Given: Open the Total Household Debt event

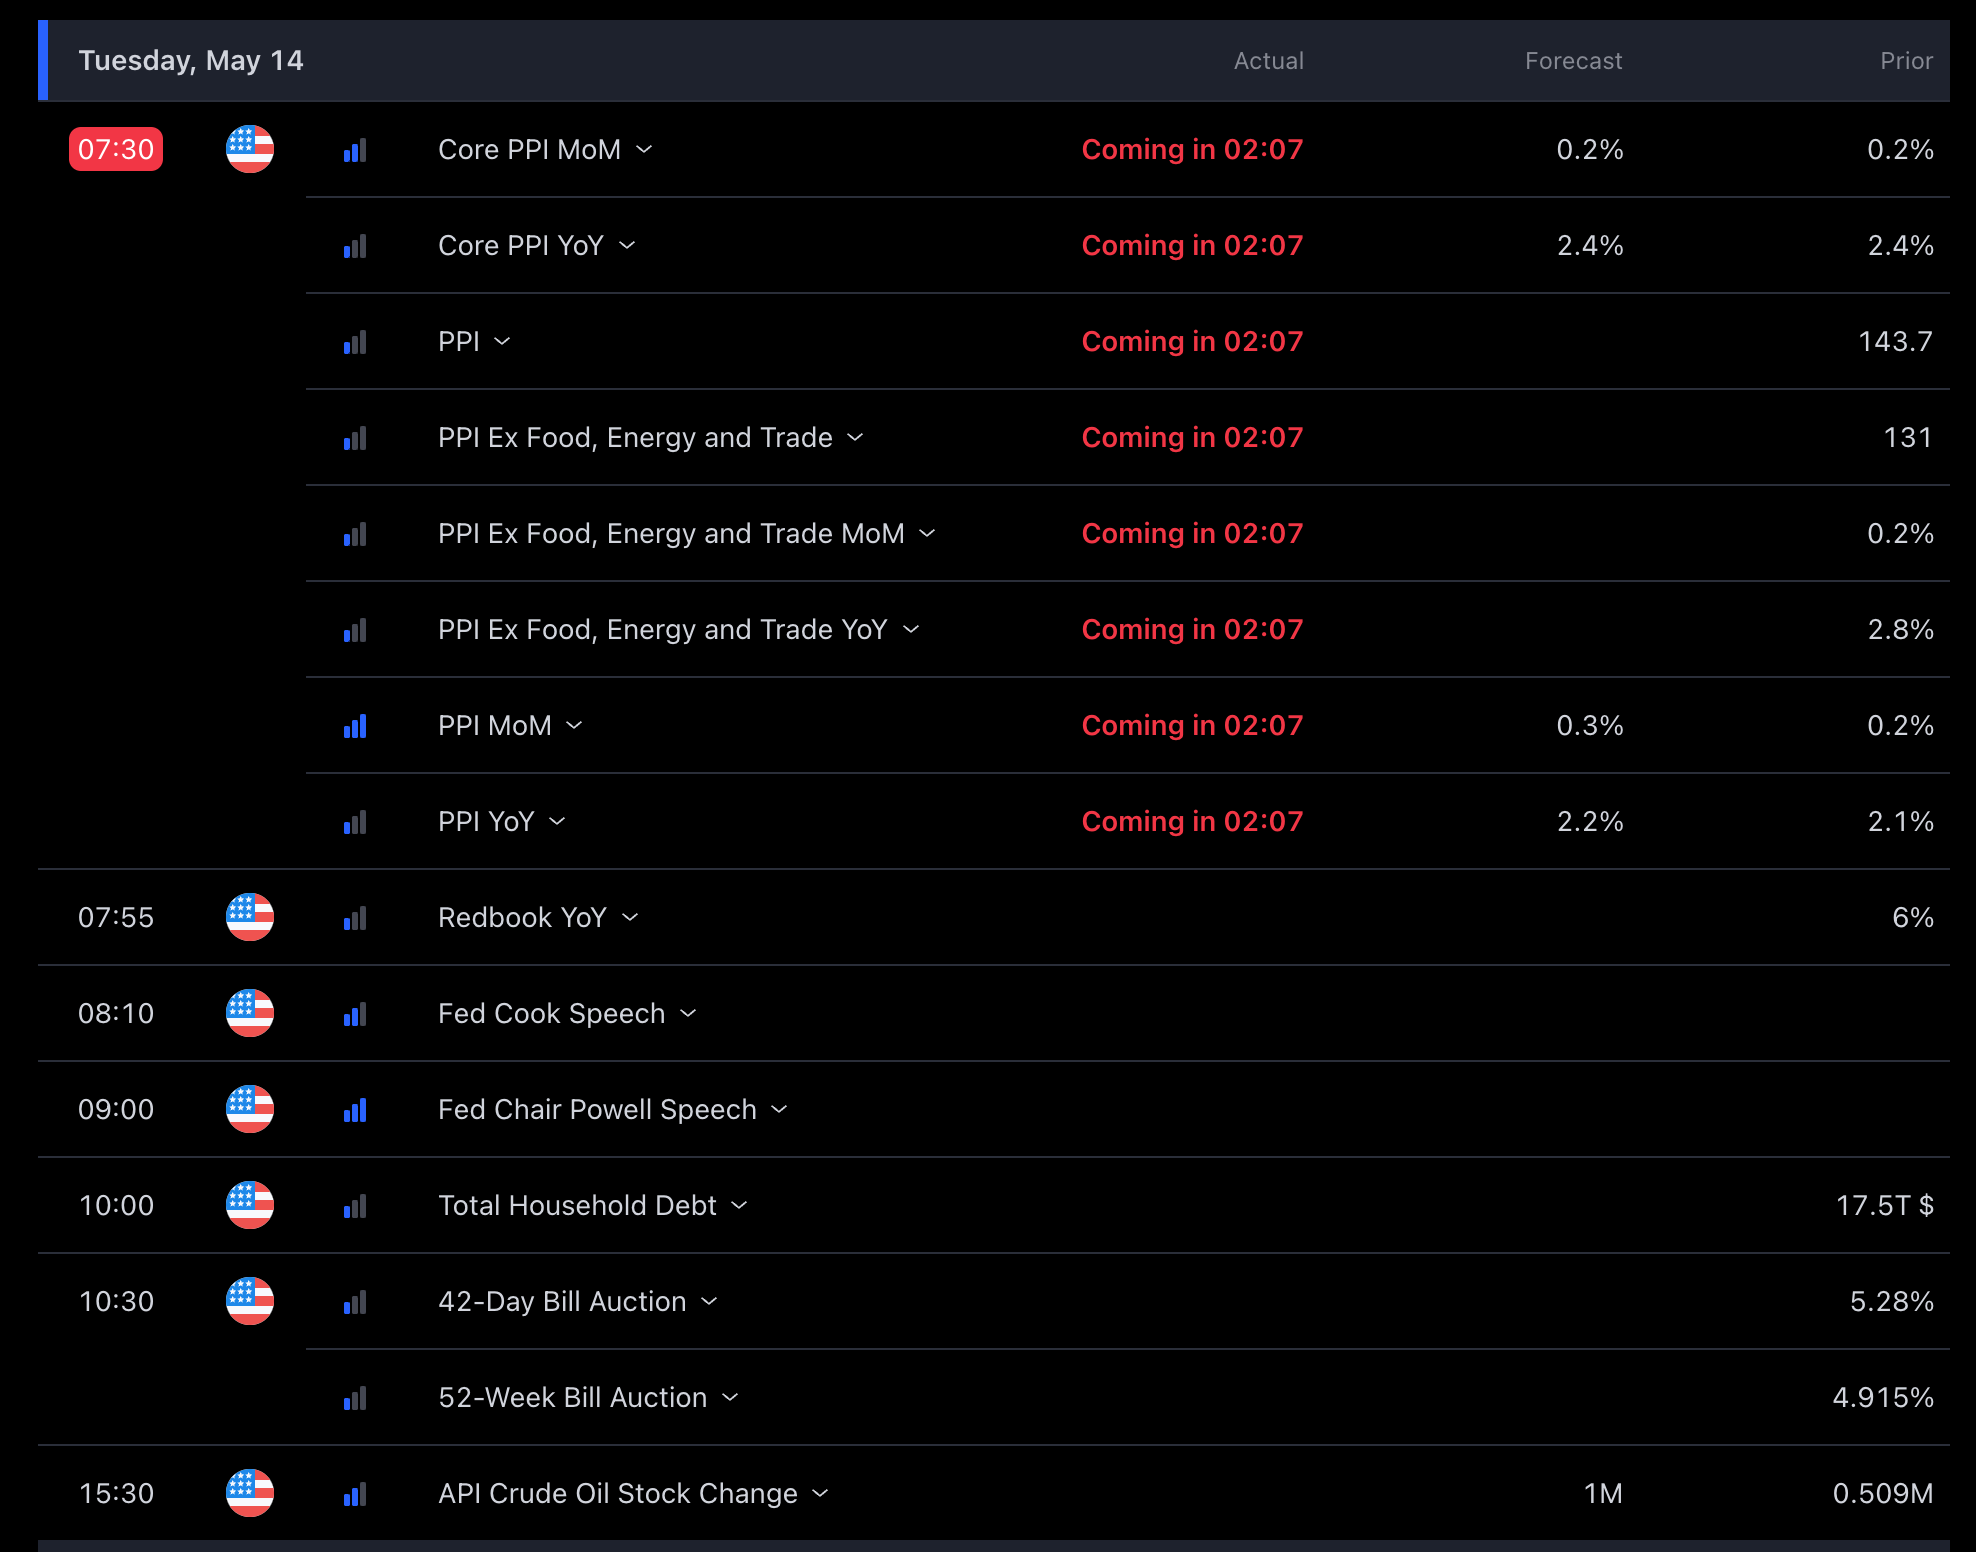Looking at the screenshot, I should (x=577, y=1205).
